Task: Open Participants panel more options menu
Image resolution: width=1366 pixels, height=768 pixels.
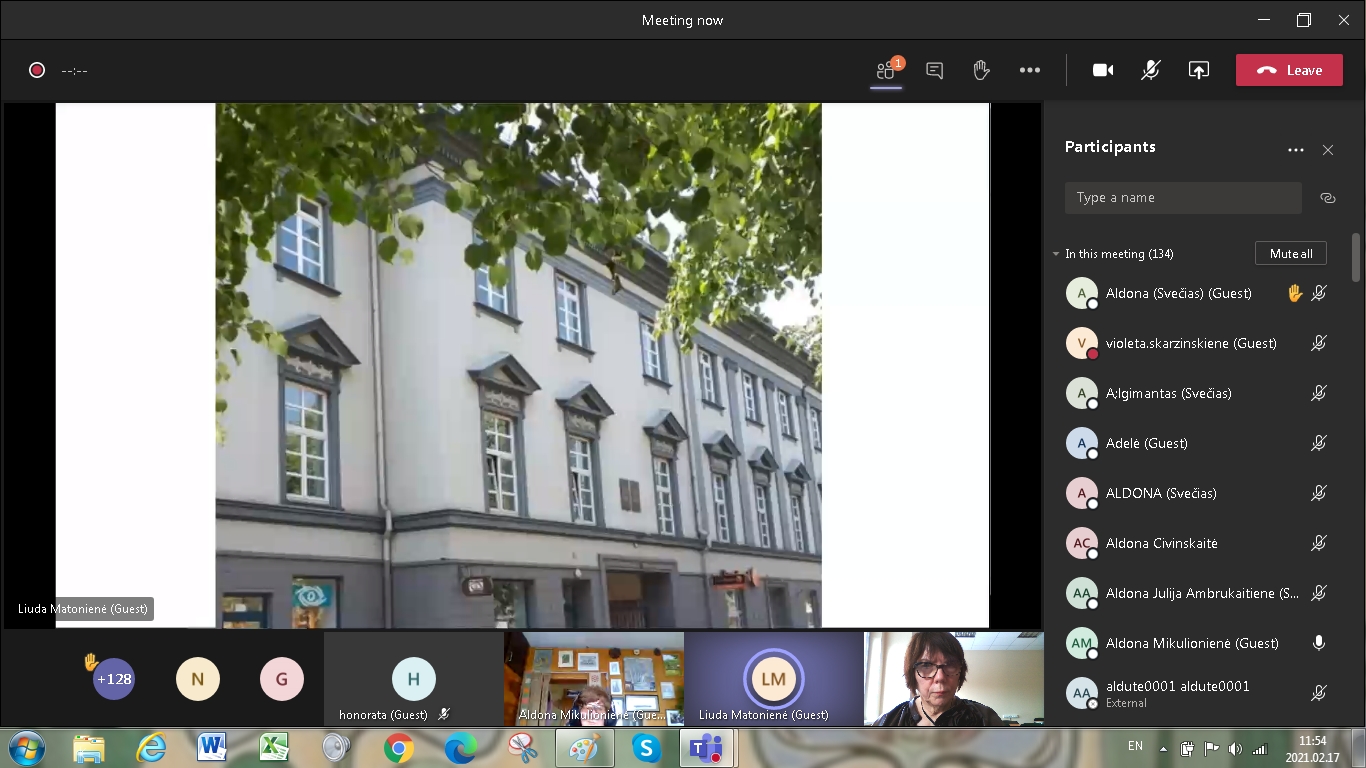Action: [x=1295, y=150]
